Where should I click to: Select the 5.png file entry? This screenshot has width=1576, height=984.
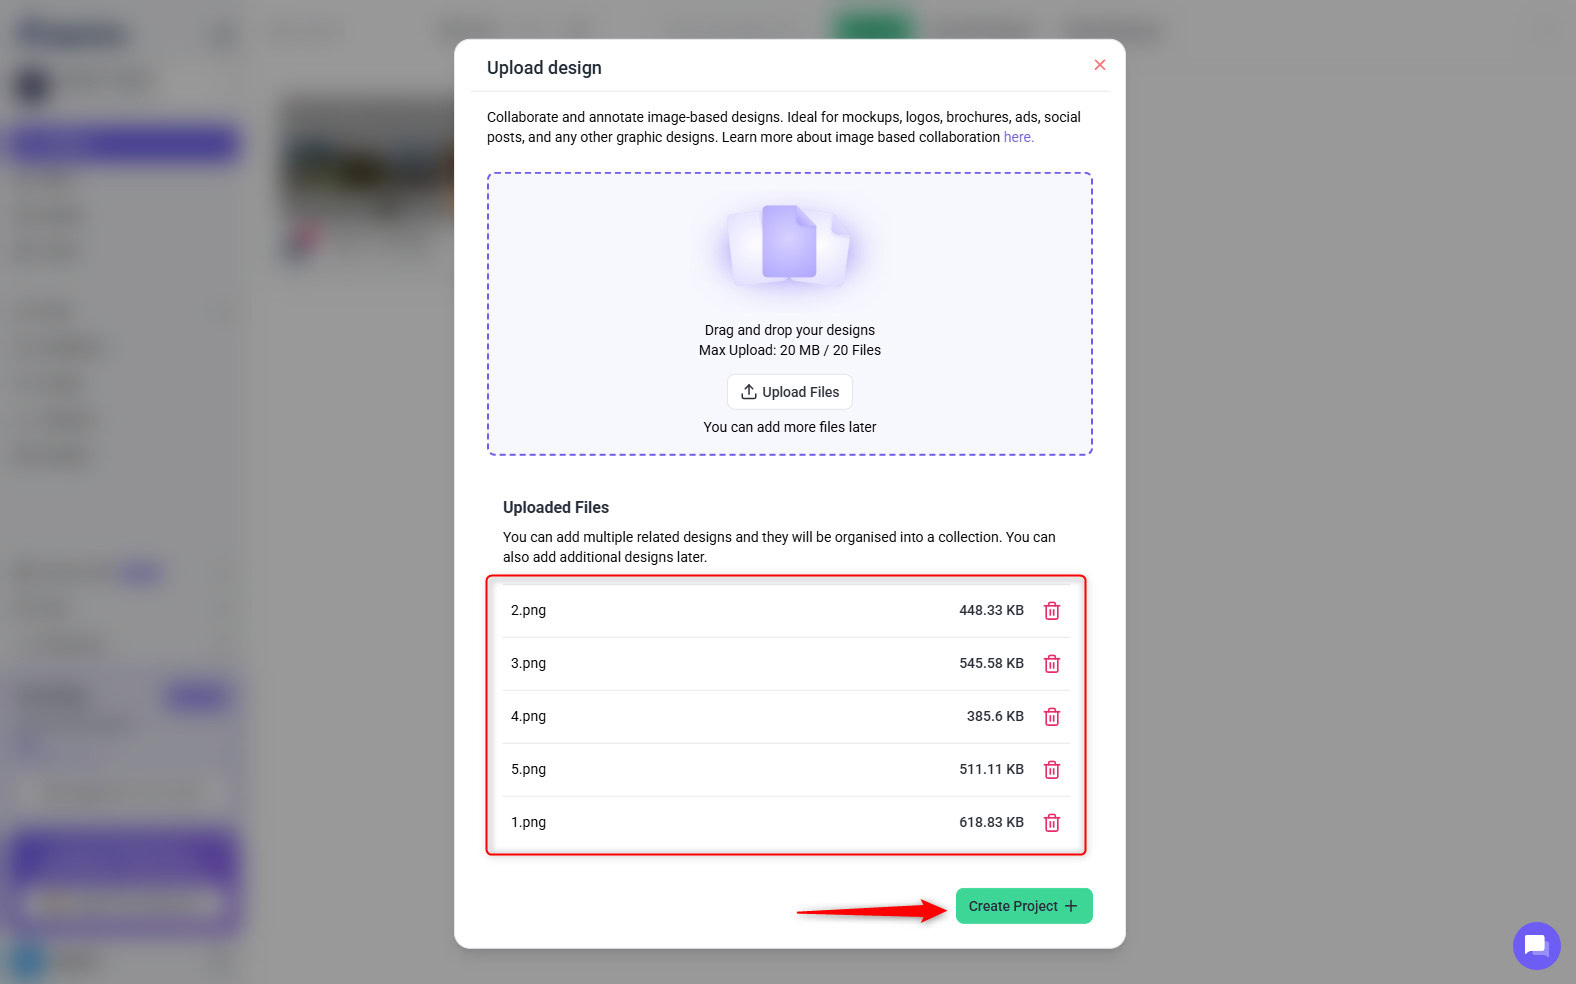coord(528,769)
